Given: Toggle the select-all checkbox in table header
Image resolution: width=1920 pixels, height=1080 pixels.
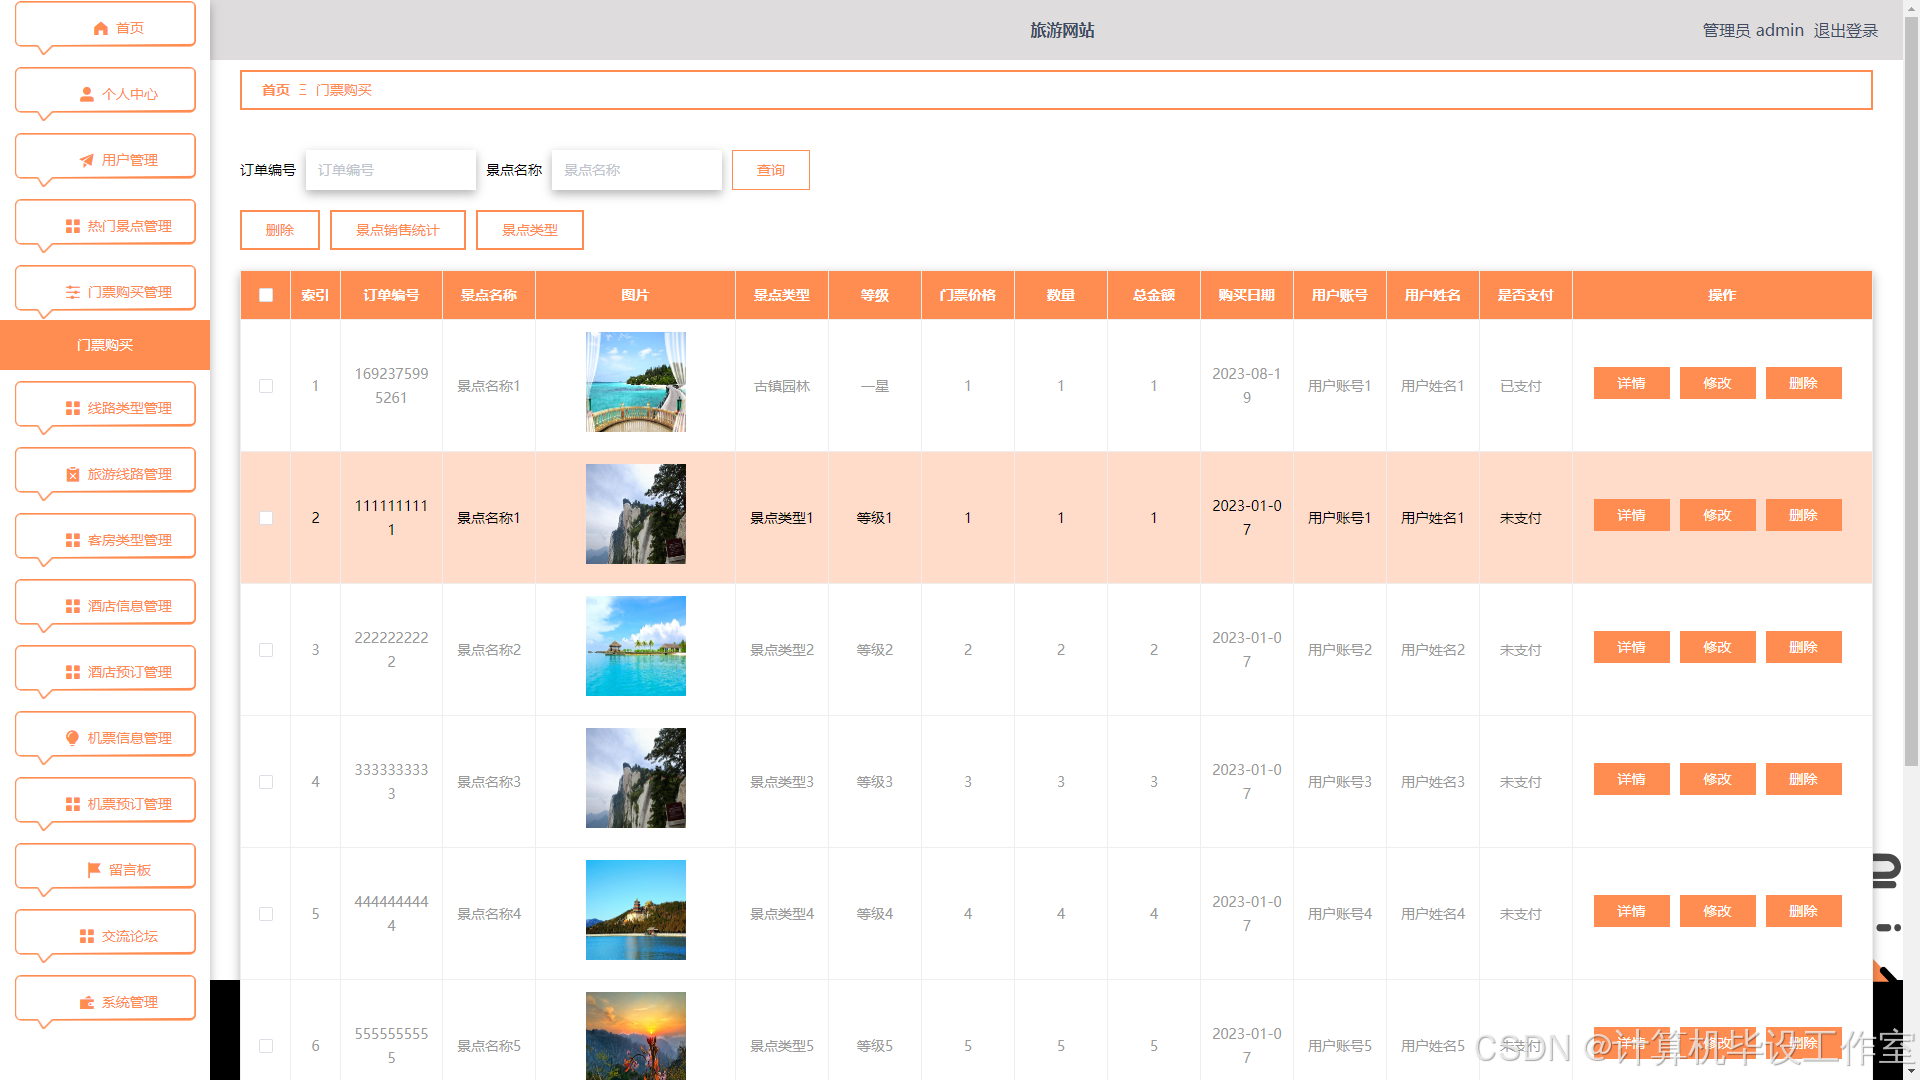Looking at the screenshot, I should (266, 295).
